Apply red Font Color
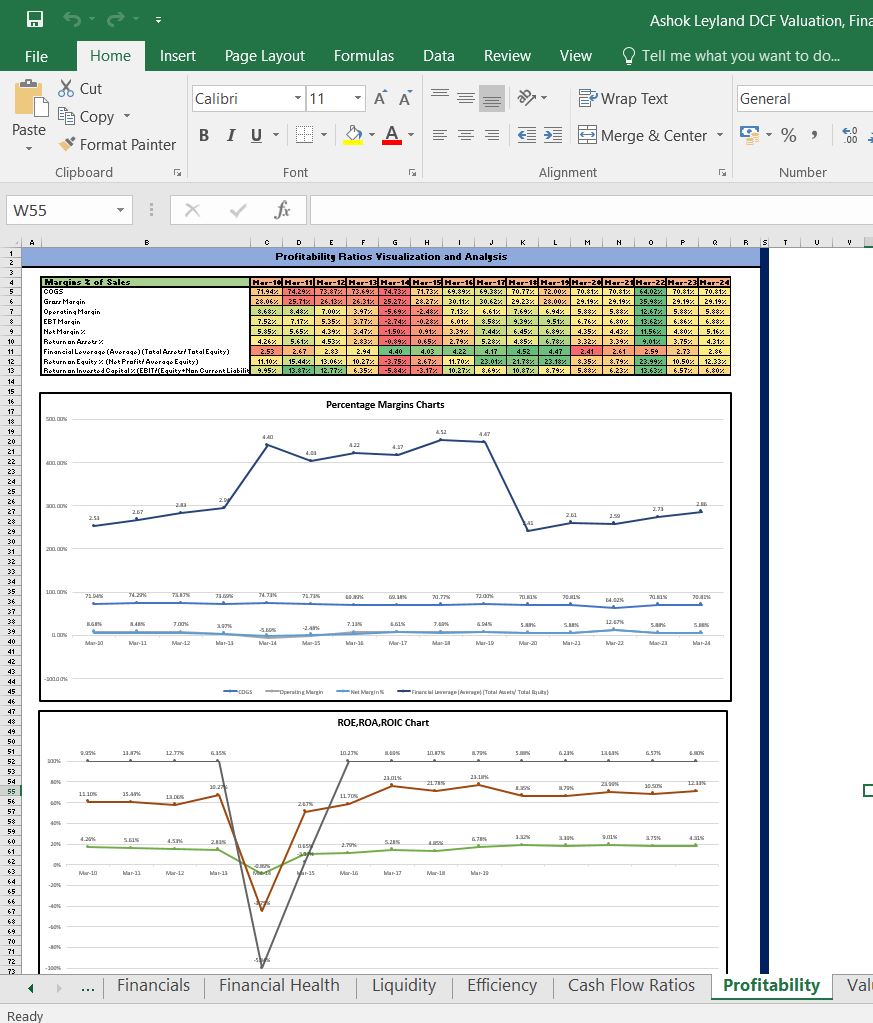This screenshot has width=873, height=1023. pos(391,135)
